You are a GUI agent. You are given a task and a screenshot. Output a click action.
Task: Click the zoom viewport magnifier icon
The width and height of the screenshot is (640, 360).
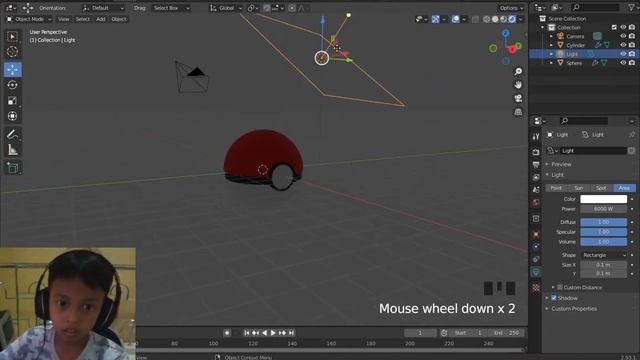tap(518, 71)
